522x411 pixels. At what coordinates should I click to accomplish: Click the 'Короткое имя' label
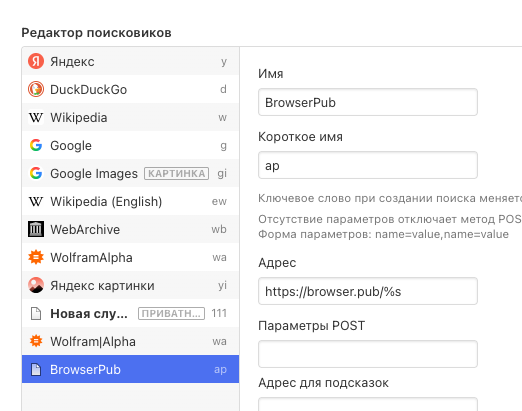(300, 137)
